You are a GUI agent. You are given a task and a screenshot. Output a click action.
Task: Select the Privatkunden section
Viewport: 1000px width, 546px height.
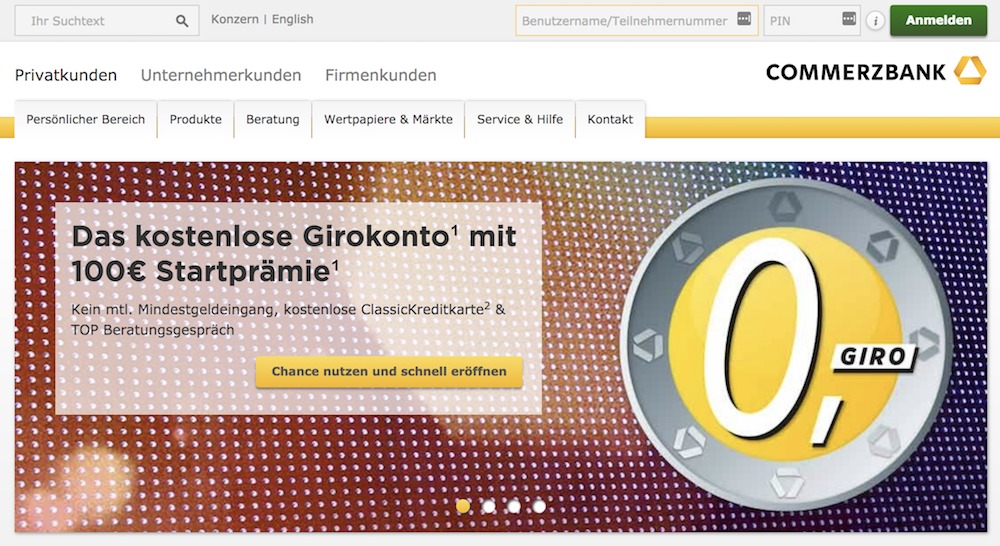[66, 75]
